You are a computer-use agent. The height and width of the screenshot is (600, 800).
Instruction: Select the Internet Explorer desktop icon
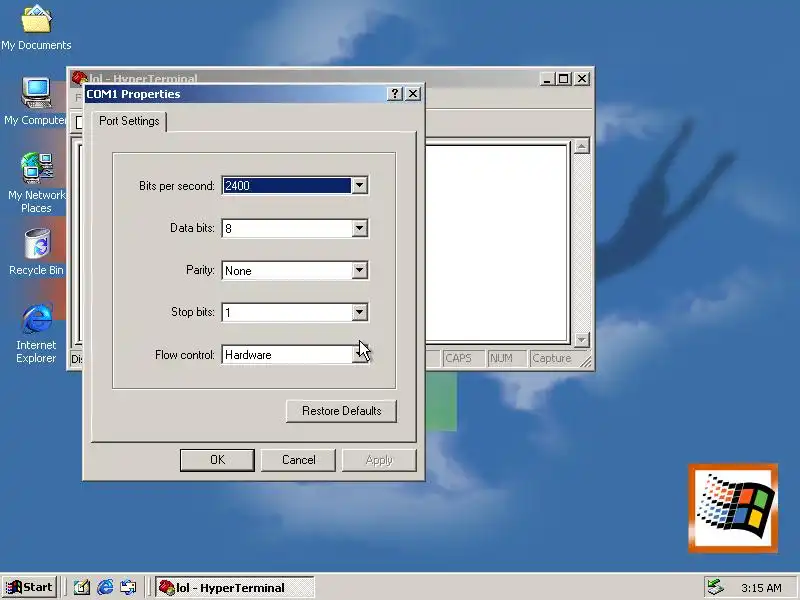(x=36, y=333)
